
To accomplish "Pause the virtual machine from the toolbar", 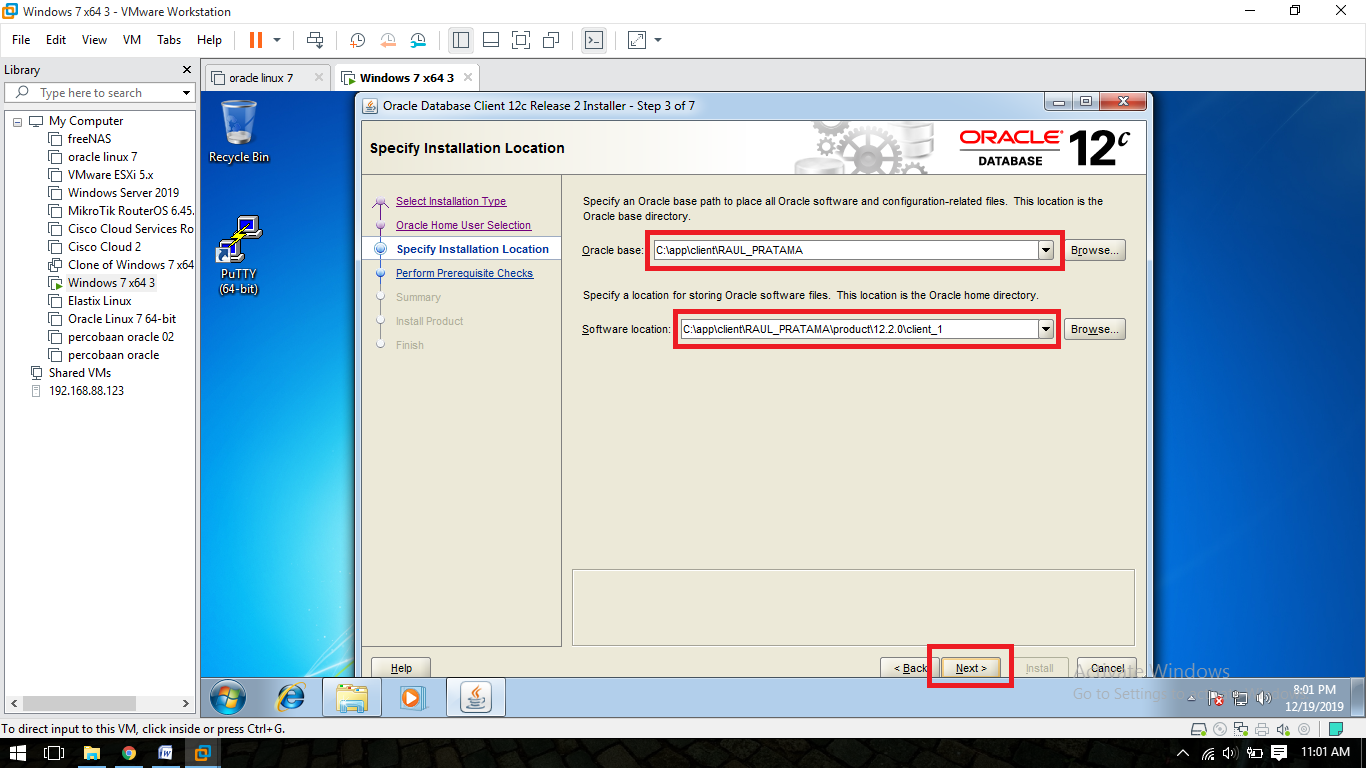I will coord(256,40).
